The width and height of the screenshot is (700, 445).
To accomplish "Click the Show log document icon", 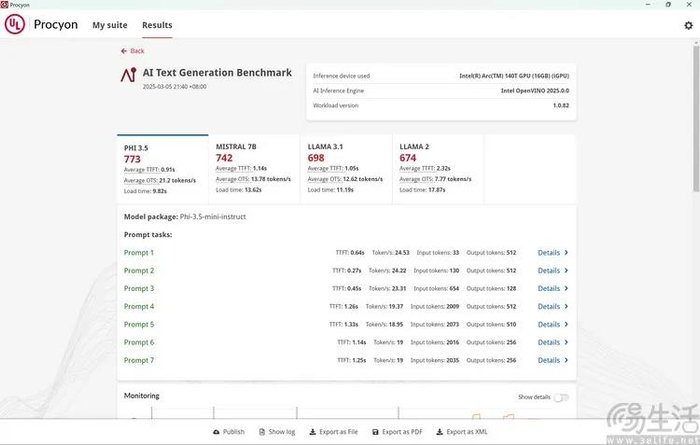I will click(262, 432).
